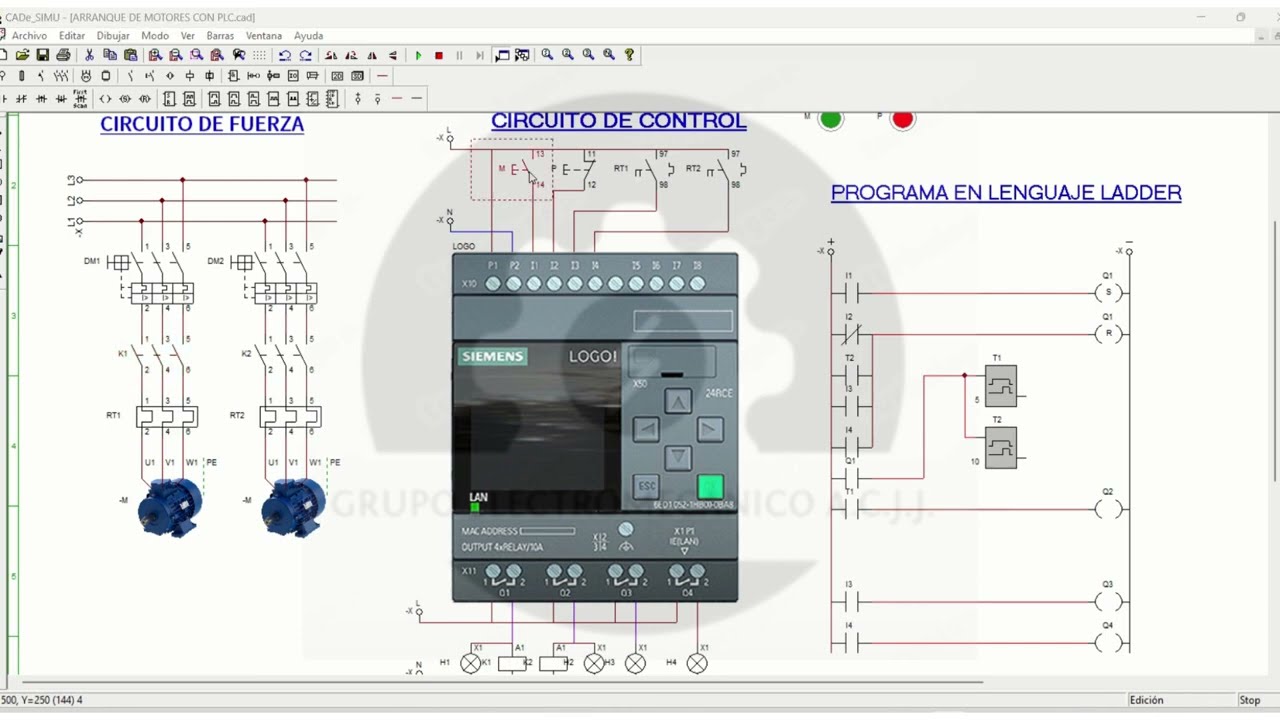Click the green M indicator lamp
1280x720 pixels.
point(831,119)
